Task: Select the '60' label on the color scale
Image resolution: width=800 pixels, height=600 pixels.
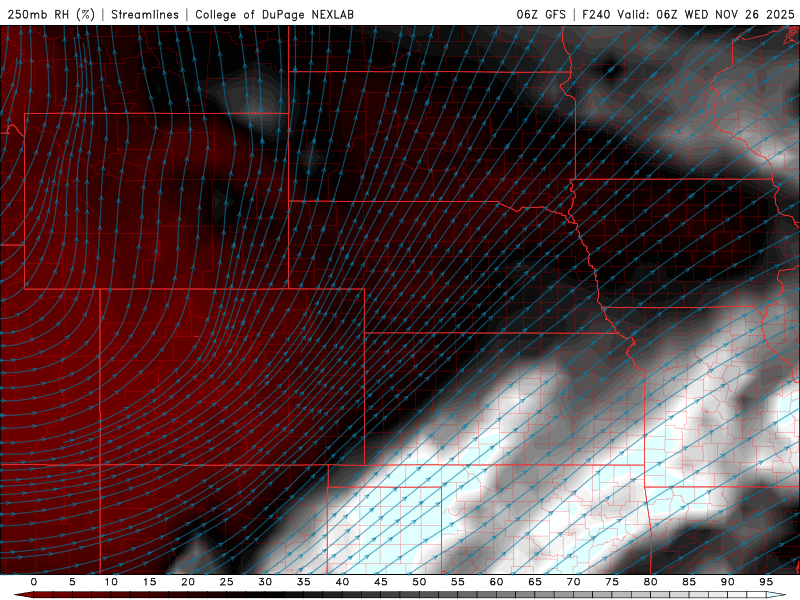Action: click(496, 582)
